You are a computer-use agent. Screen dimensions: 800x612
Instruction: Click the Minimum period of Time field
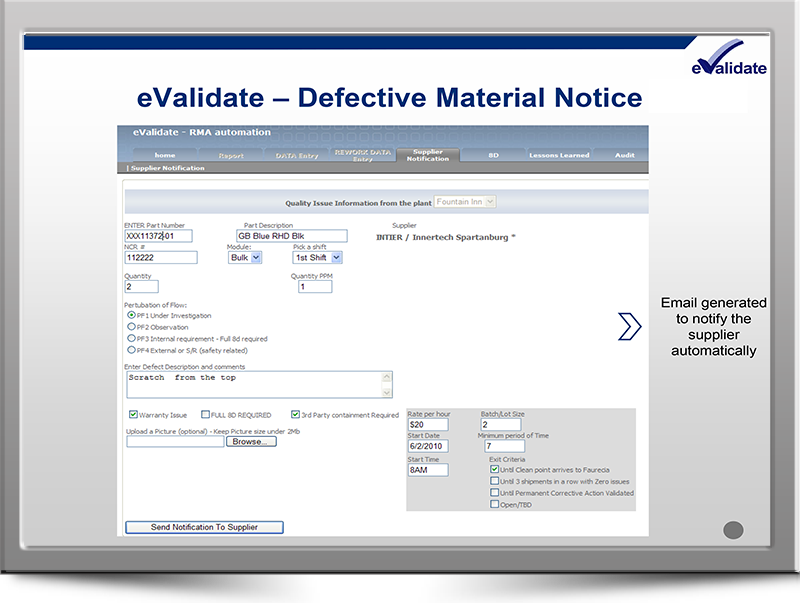[x=504, y=446]
